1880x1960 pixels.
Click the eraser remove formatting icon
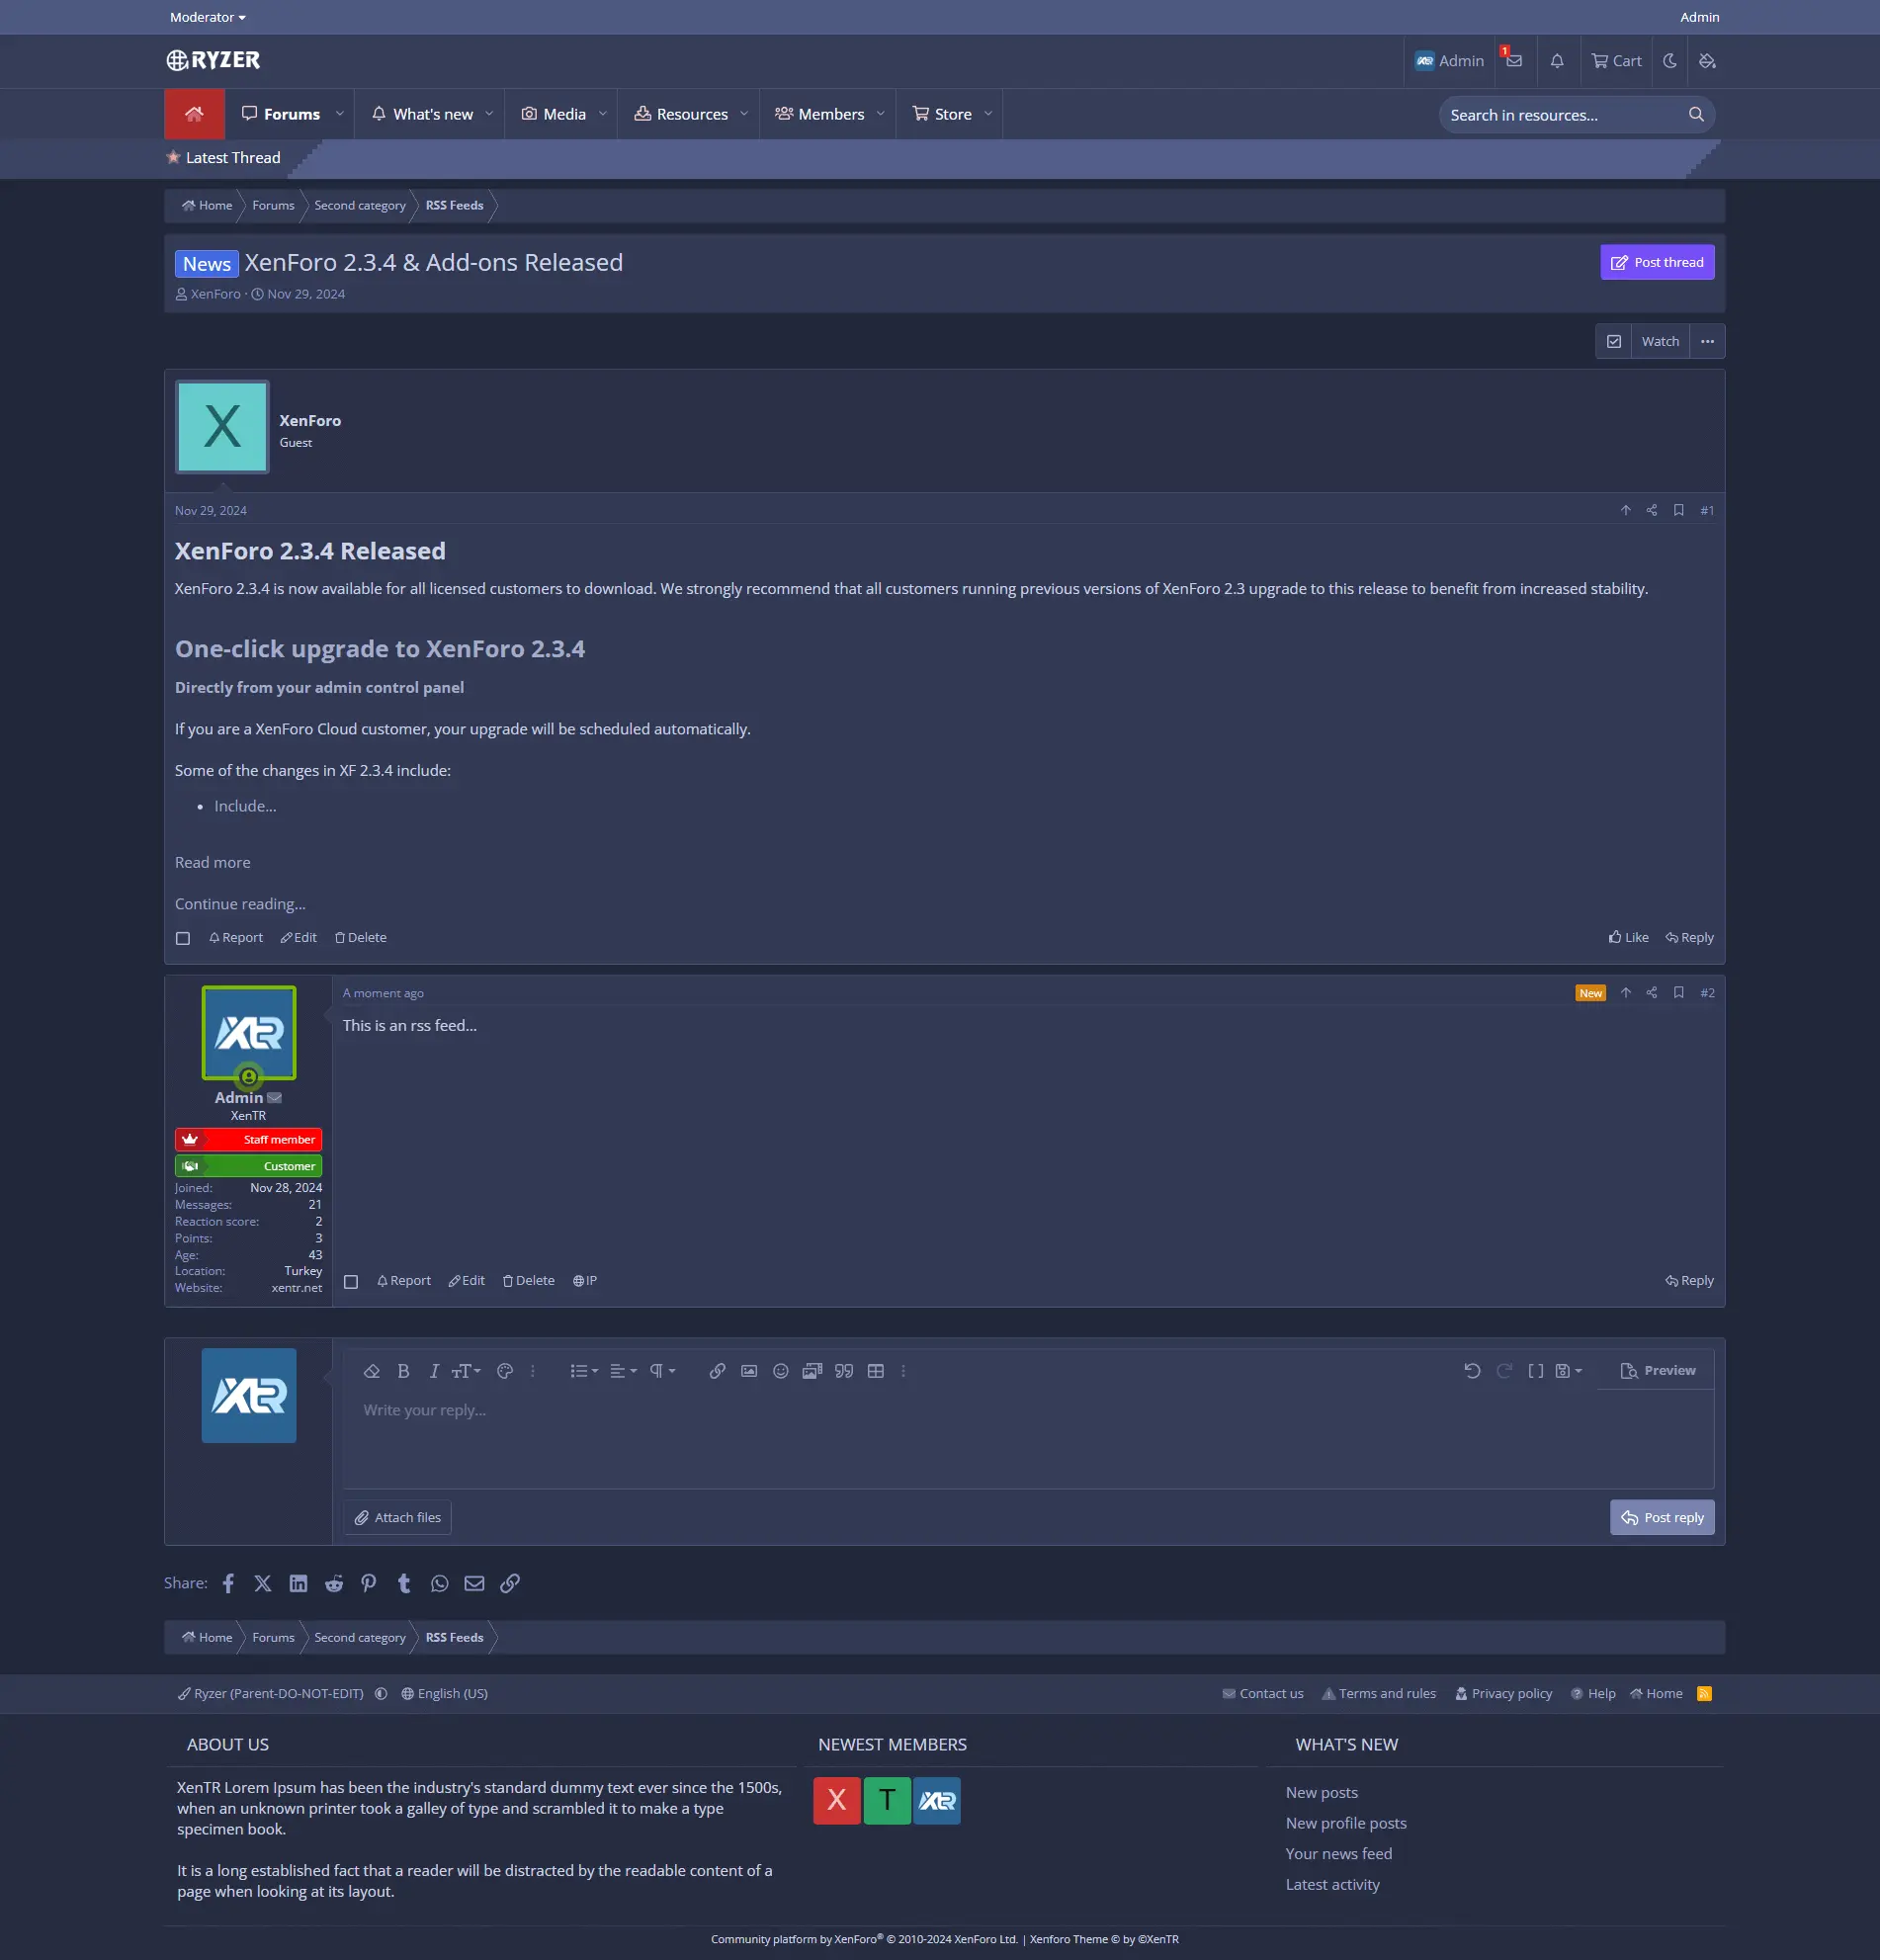click(372, 1371)
